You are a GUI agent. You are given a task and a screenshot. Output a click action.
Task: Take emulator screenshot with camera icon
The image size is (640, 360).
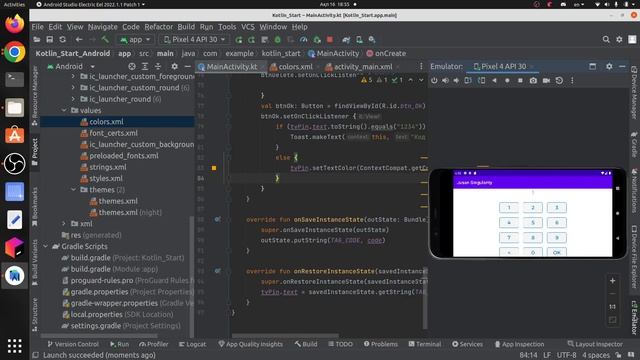[533, 80]
